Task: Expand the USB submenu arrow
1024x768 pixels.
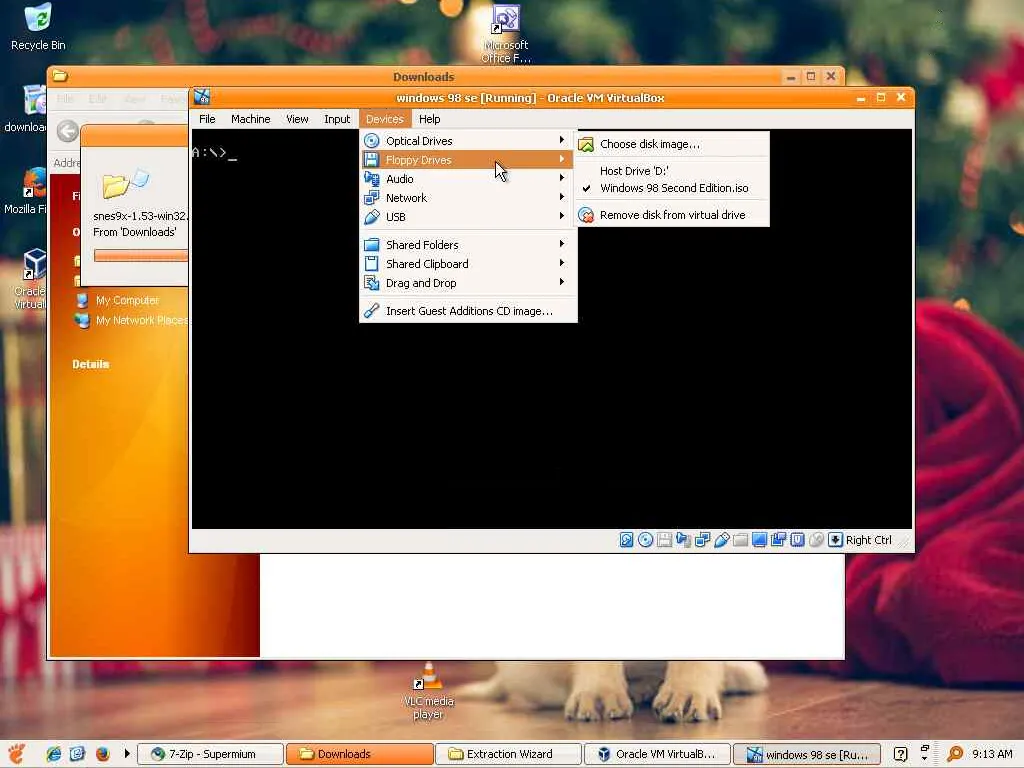Action: pos(562,216)
